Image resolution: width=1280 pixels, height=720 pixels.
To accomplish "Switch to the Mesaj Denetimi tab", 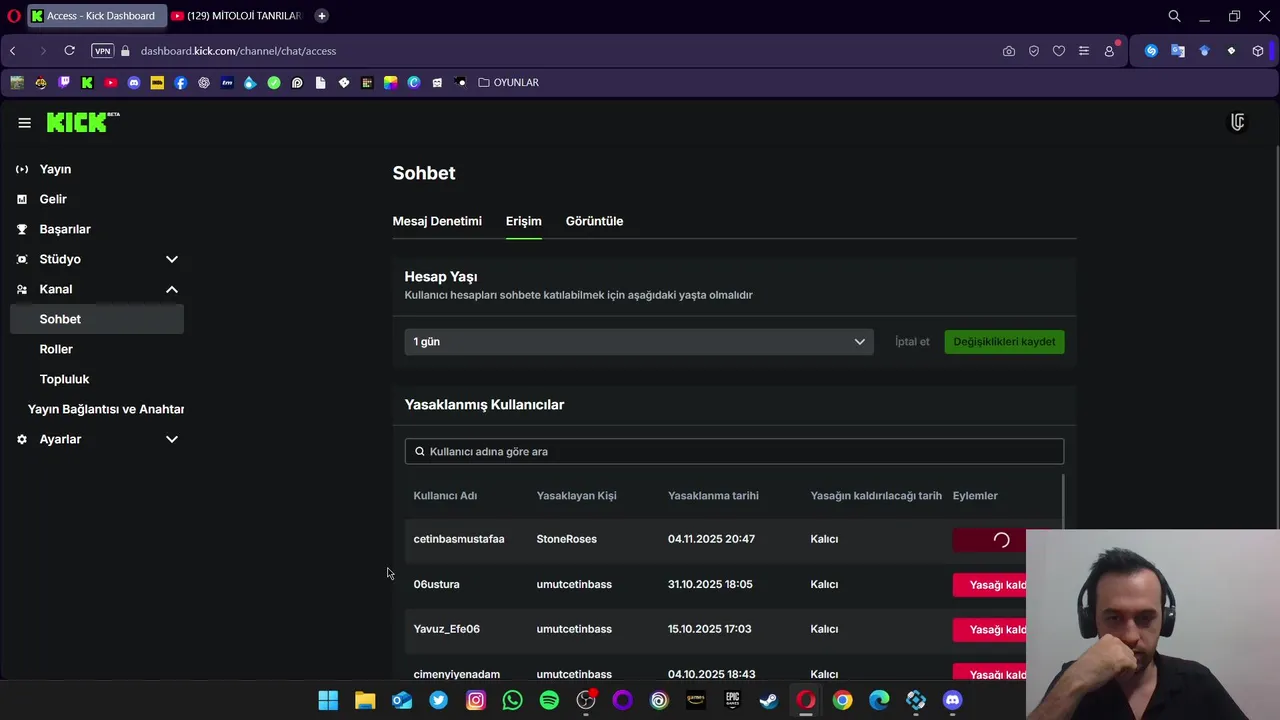I will pyautogui.click(x=437, y=221).
